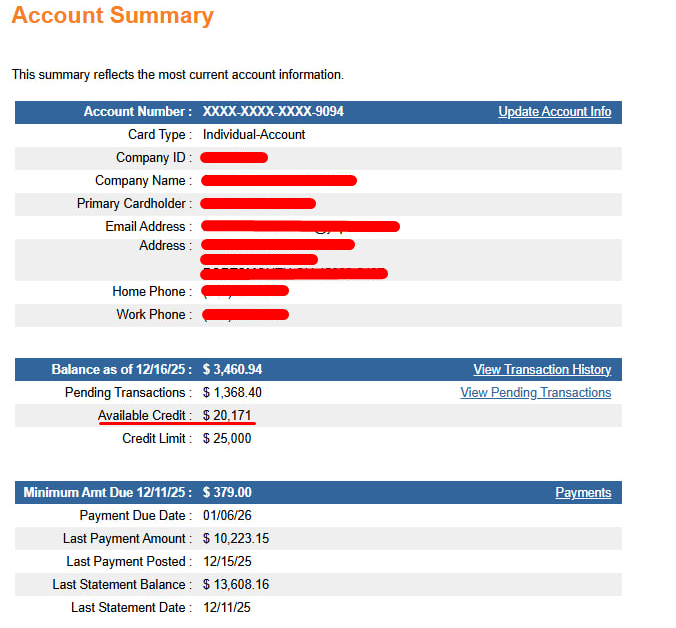
Task: Go to the Payments link
Action: [x=583, y=493]
